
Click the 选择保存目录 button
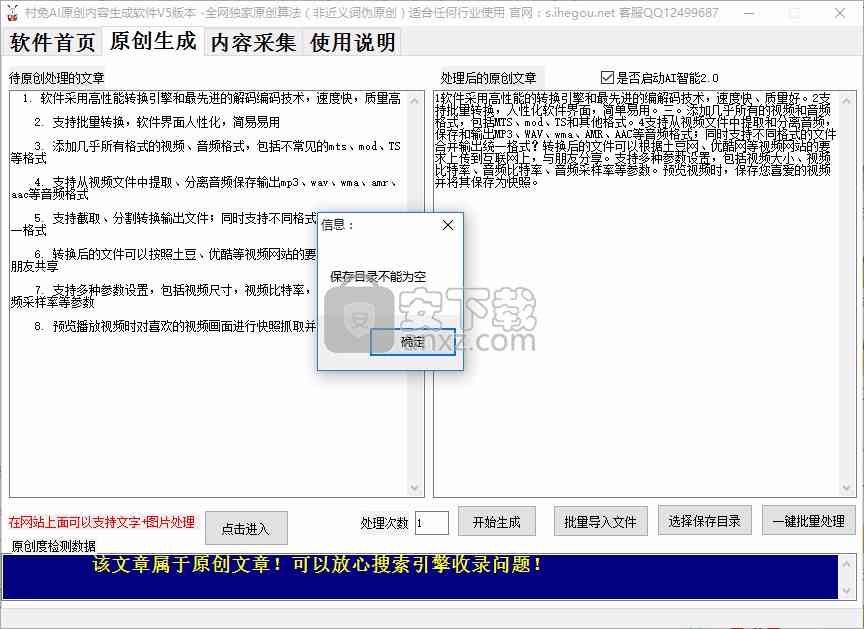click(x=704, y=520)
